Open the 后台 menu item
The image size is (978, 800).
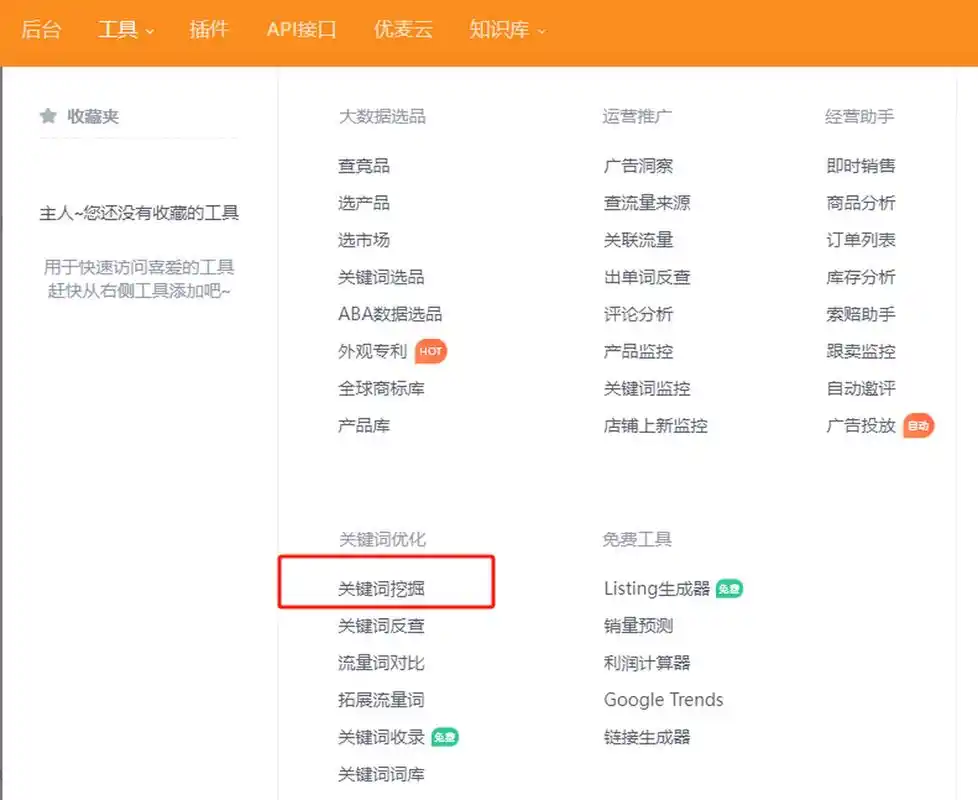point(42,30)
